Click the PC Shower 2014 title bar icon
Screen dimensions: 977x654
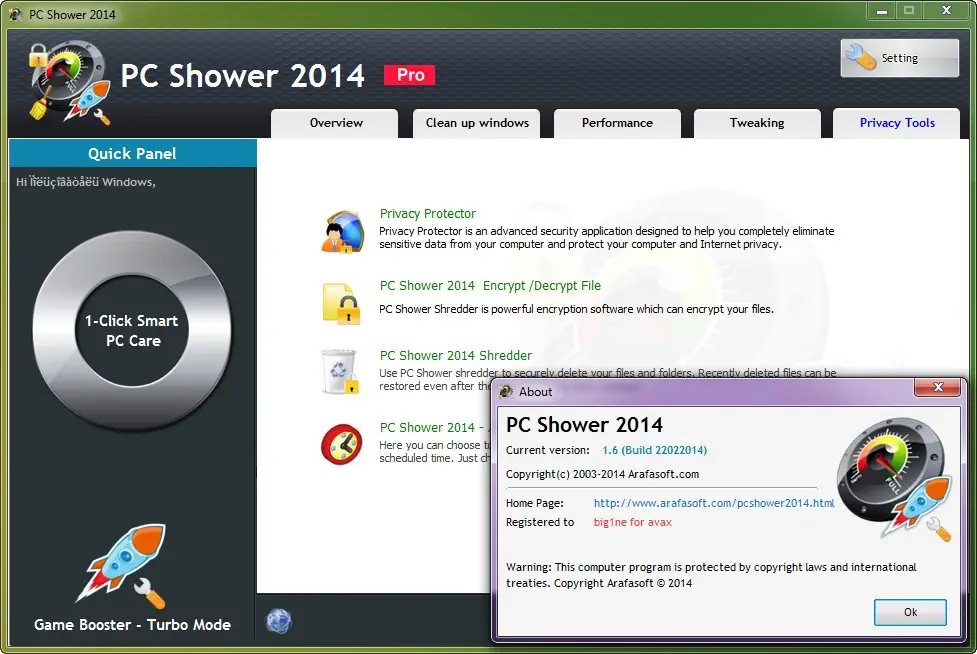click(x=16, y=14)
